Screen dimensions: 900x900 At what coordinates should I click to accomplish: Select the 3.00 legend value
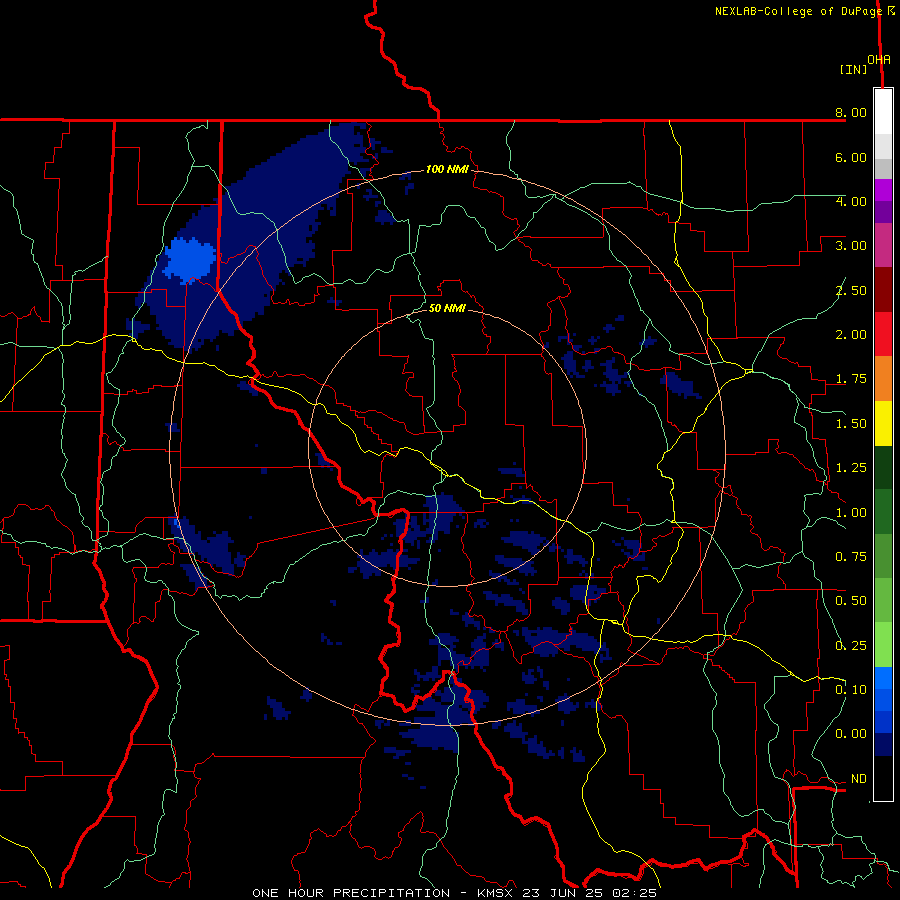coord(851,246)
